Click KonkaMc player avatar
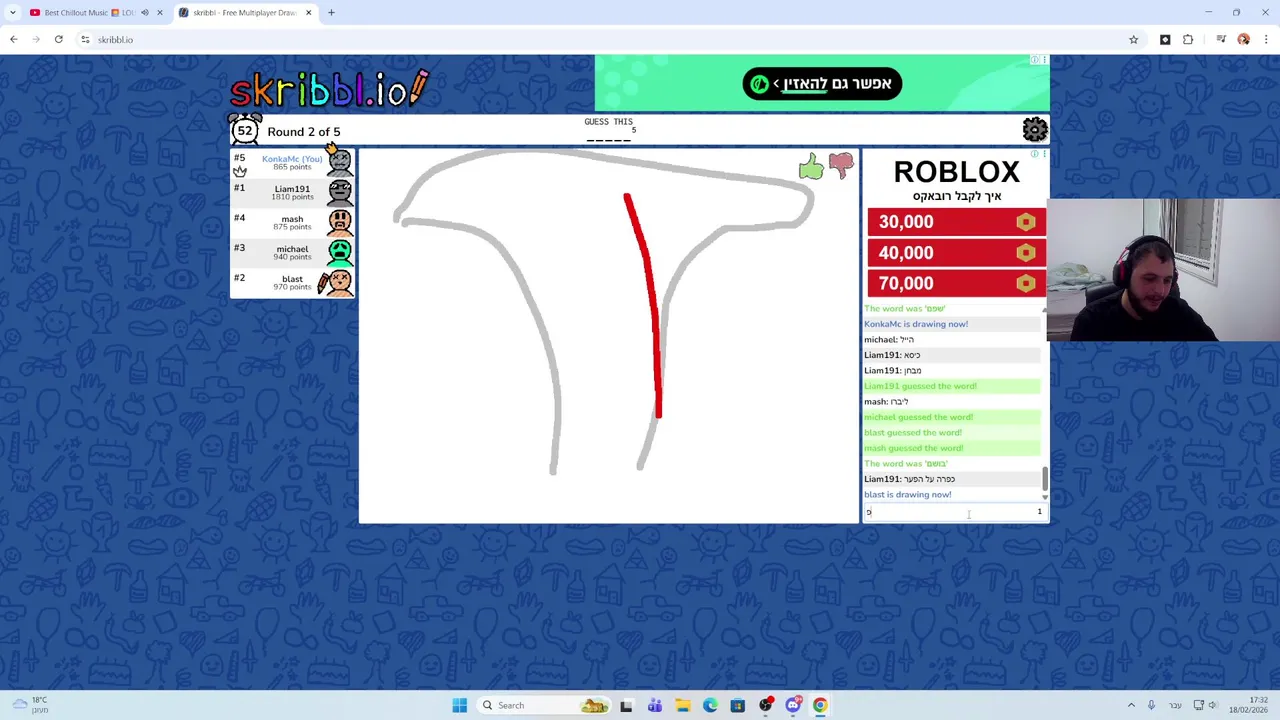This screenshot has height=720, width=1280. [340, 162]
